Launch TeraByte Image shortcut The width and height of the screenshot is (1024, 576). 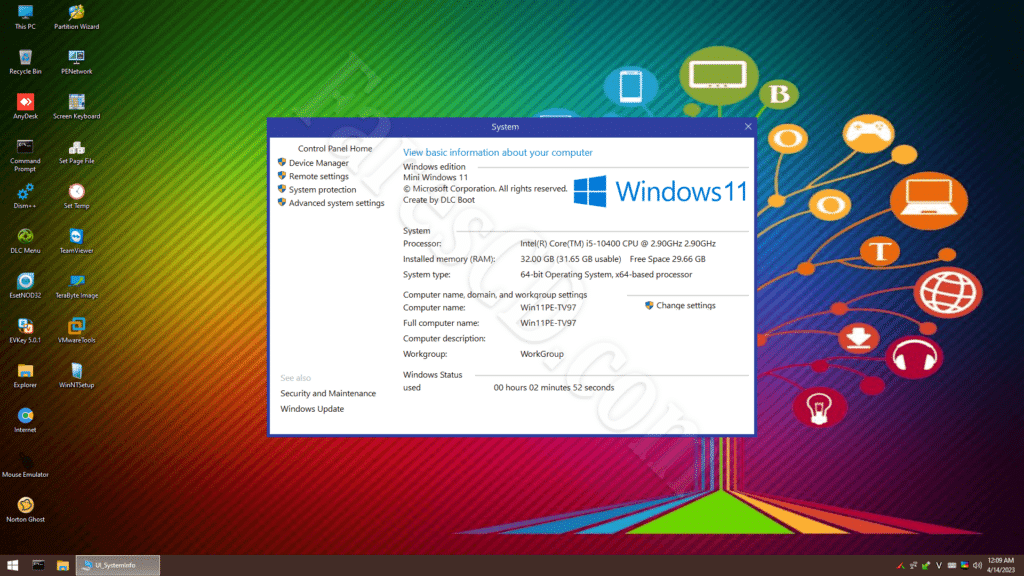(x=76, y=285)
